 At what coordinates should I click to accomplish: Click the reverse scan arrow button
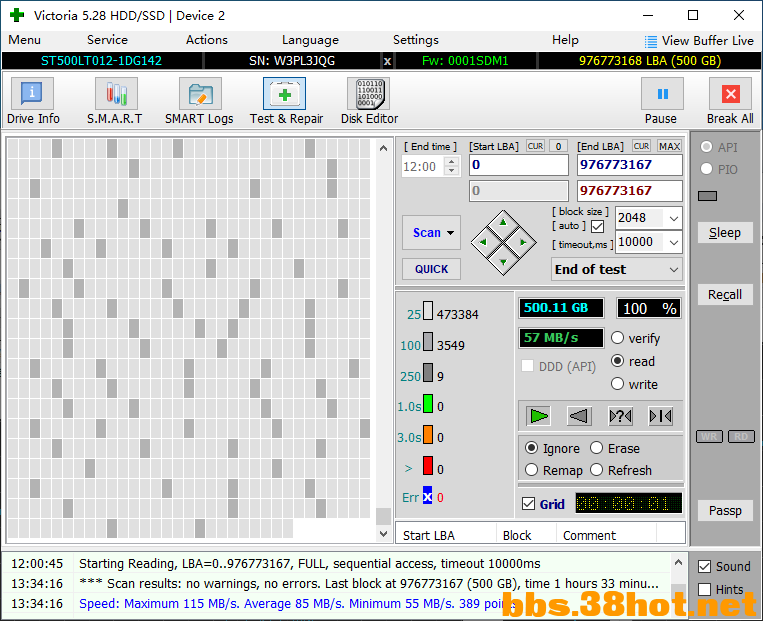(579, 416)
